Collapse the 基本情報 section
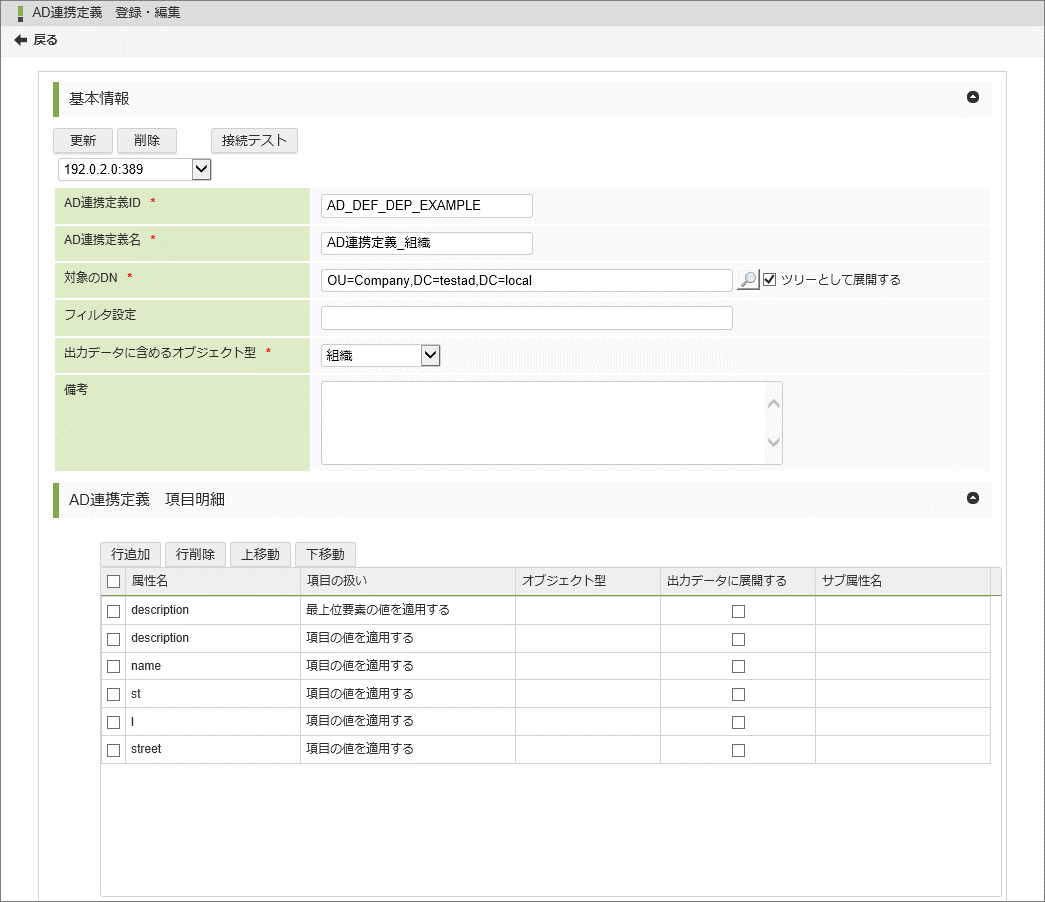This screenshot has width=1045, height=902. coord(972,98)
